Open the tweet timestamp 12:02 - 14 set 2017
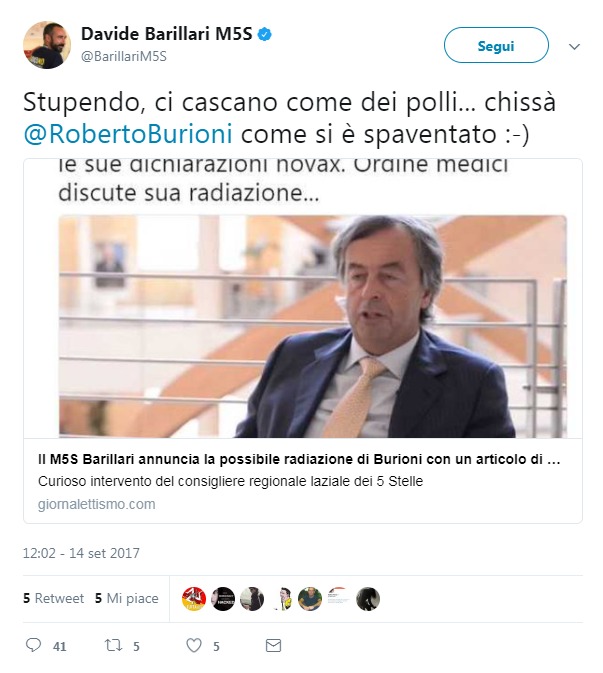This screenshot has width=603, height=673. [x=81, y=553]
